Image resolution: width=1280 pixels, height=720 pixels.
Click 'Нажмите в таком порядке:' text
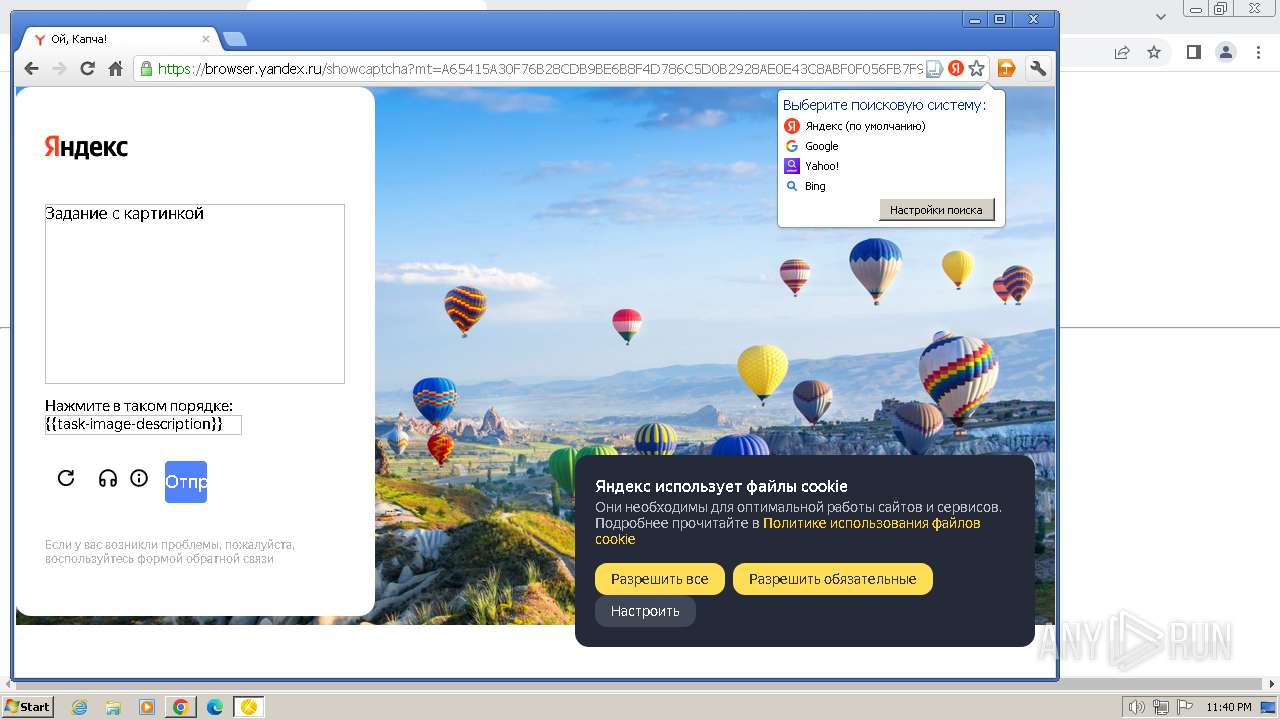tap(139, 406)
